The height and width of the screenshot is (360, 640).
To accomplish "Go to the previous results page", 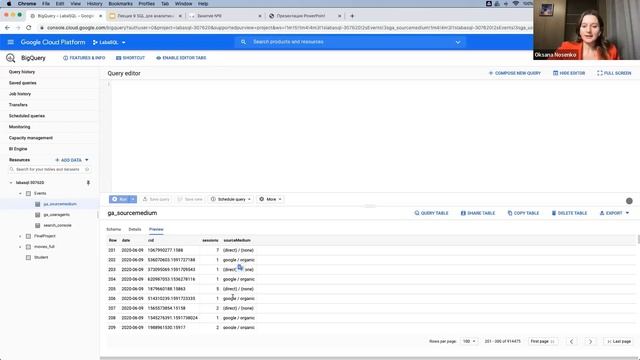I will [x=571, y=341].
